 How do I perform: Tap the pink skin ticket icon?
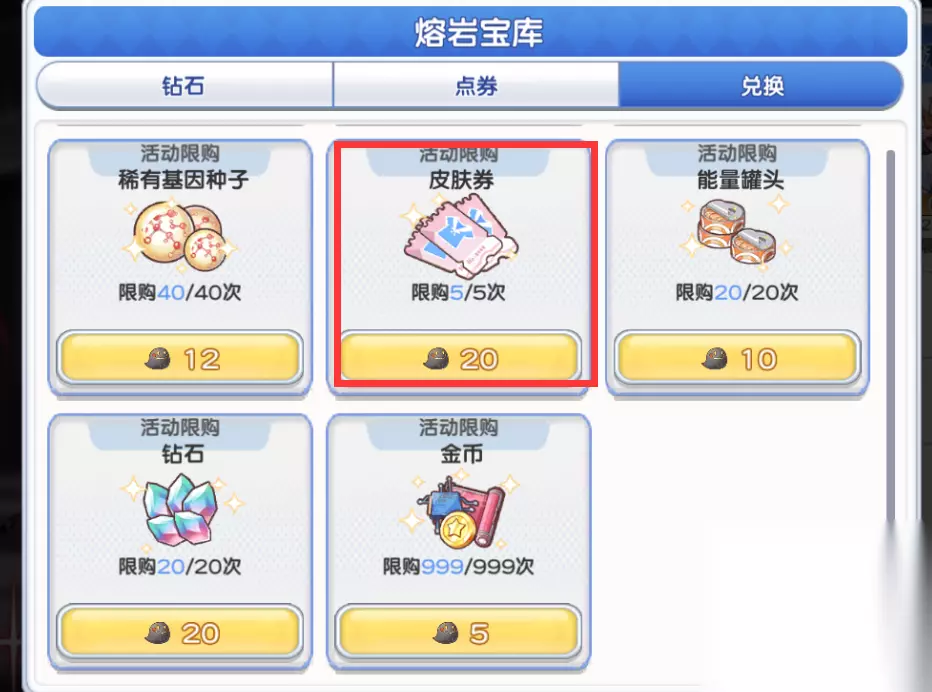click(x=459, y=235)
